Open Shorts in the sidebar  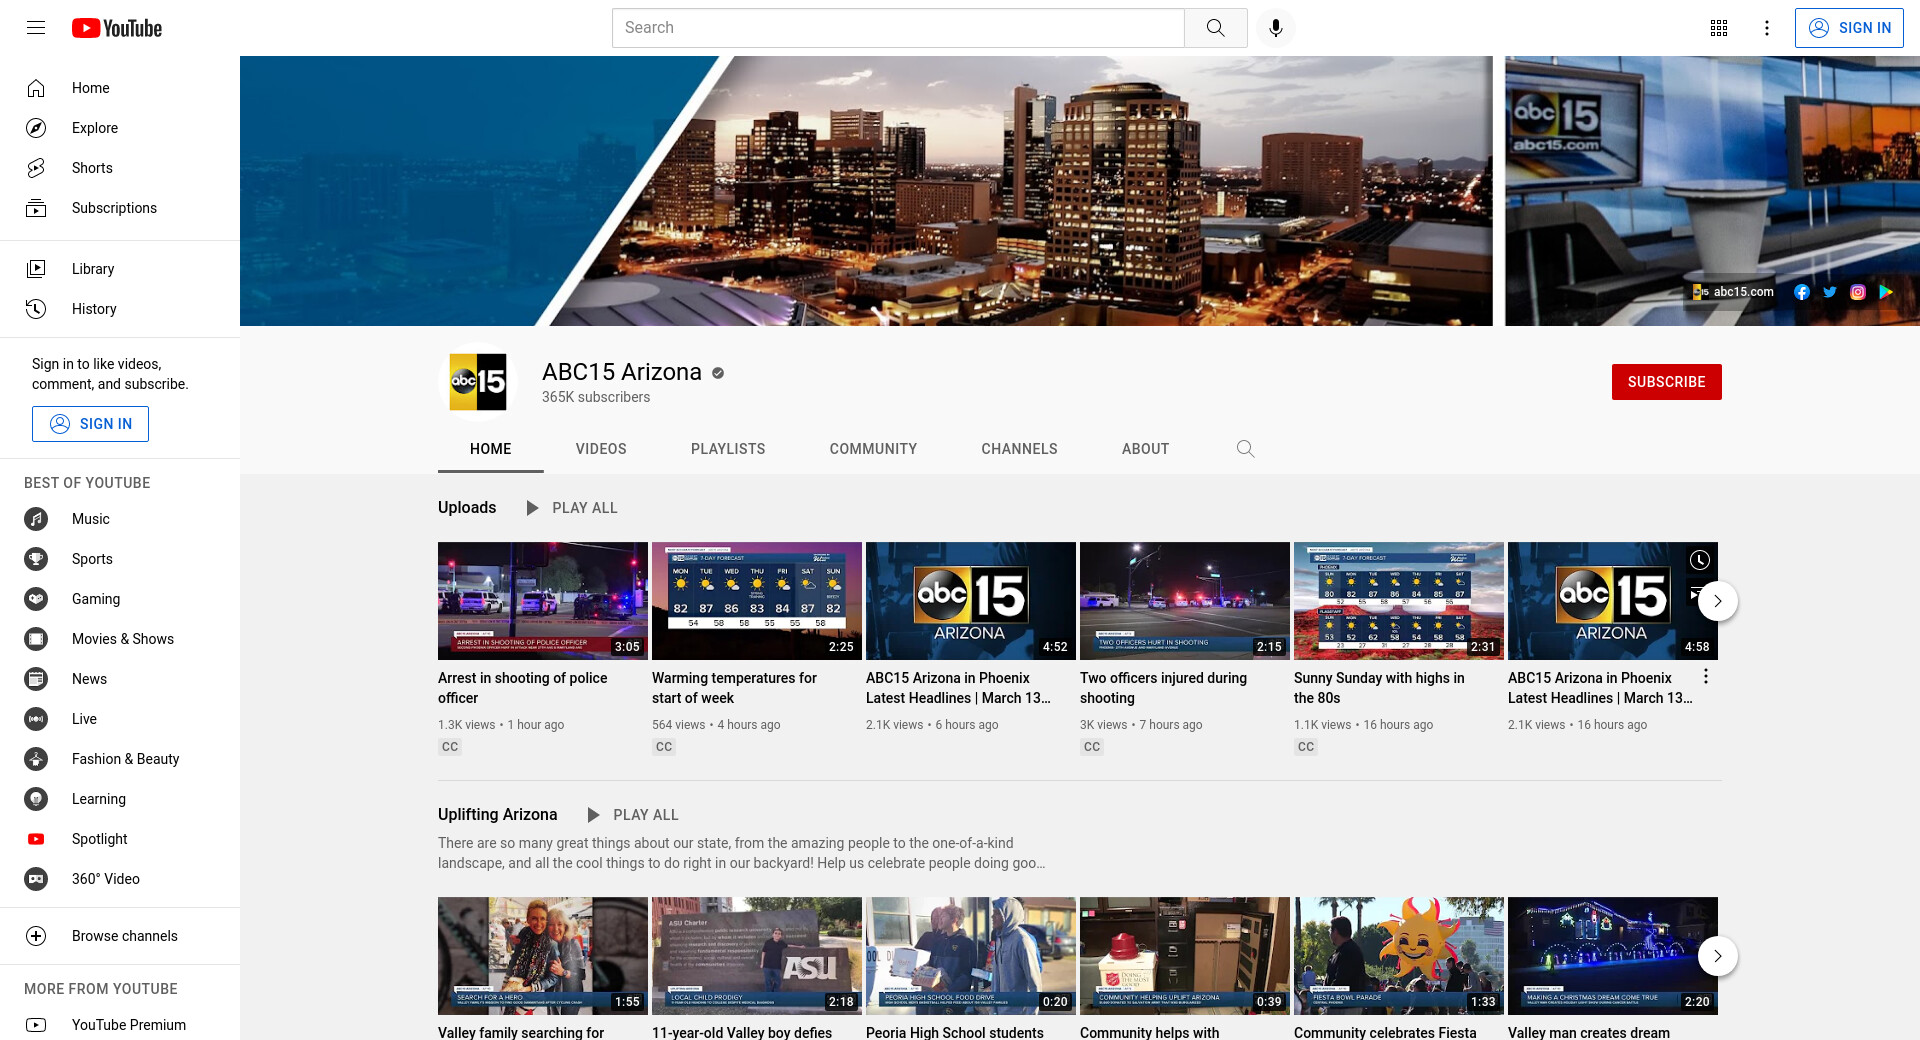coord(120,168)
